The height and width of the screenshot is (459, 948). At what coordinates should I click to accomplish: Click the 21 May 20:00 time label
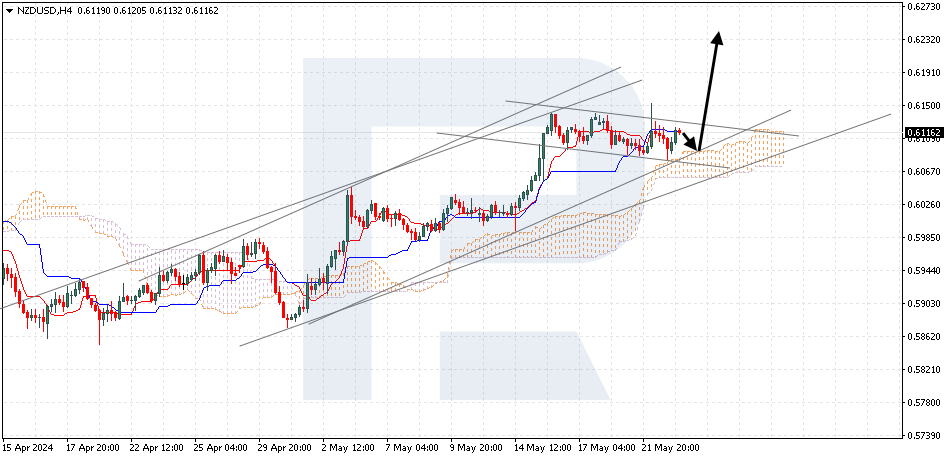pyautogui.click(x=669, y=448)
